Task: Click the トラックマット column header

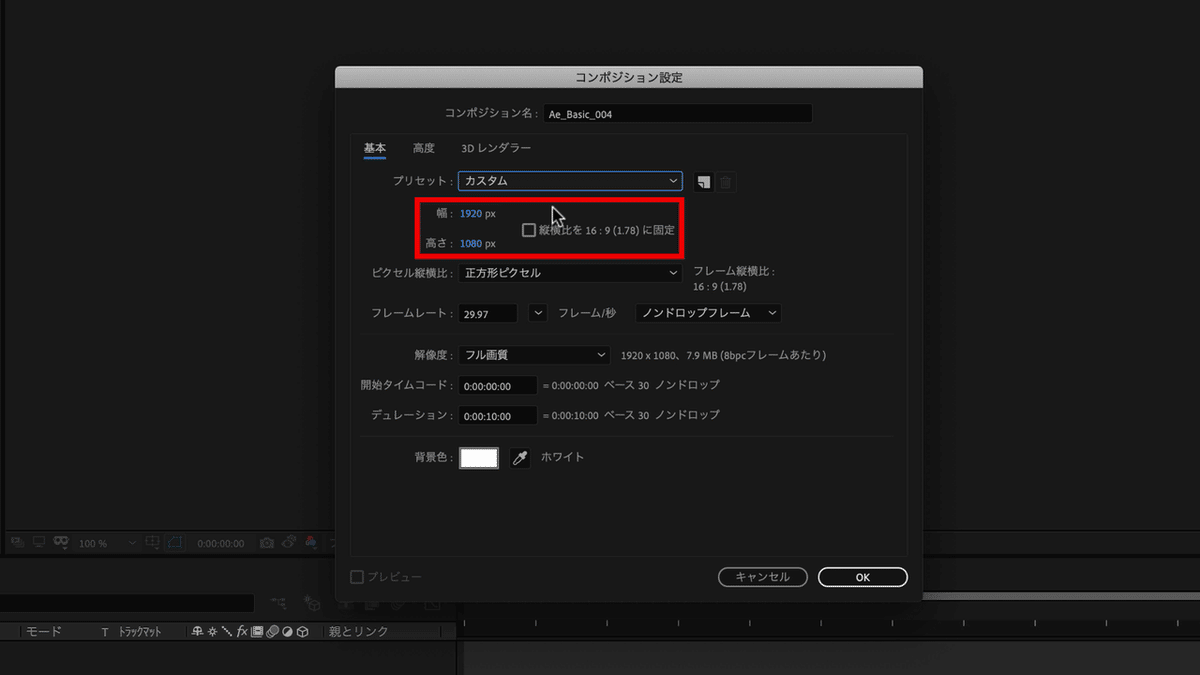Action: 140,632
